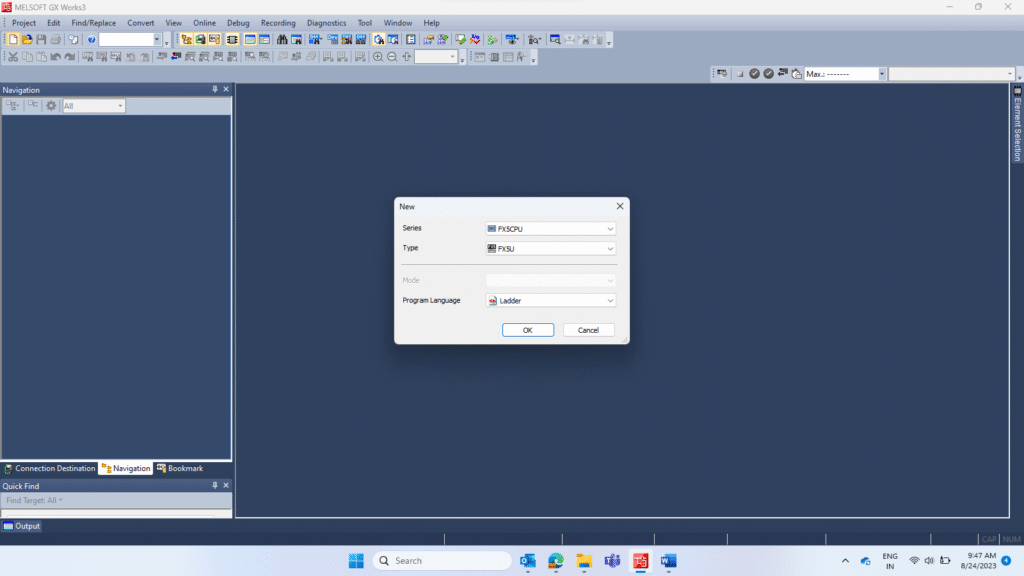
Task: Click the green convert arrow icon
Action: coord(492,39)
